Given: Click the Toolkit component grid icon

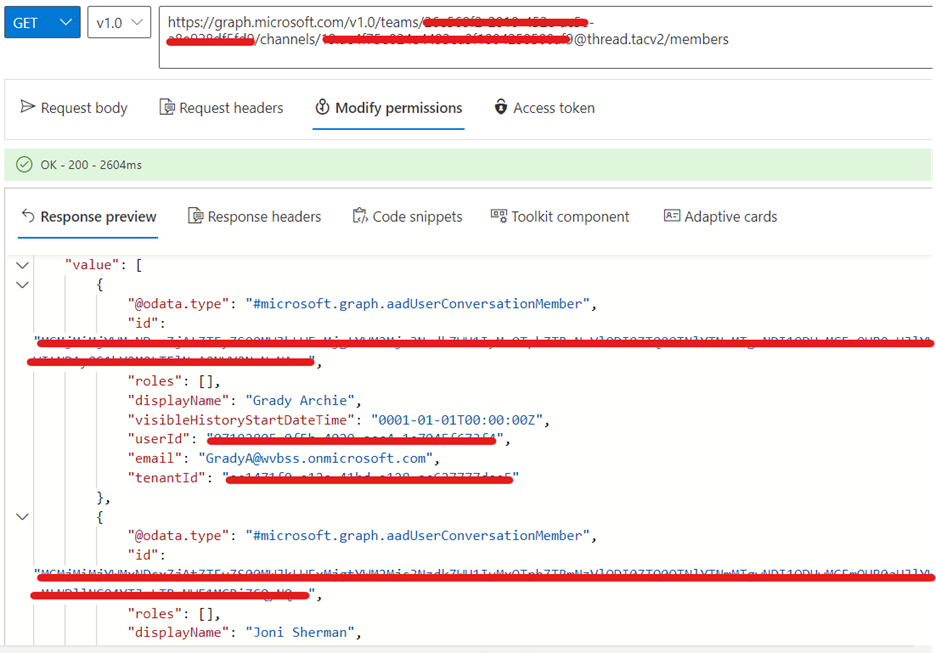Looking at the screenshot, I should click(x=497, y=216).
